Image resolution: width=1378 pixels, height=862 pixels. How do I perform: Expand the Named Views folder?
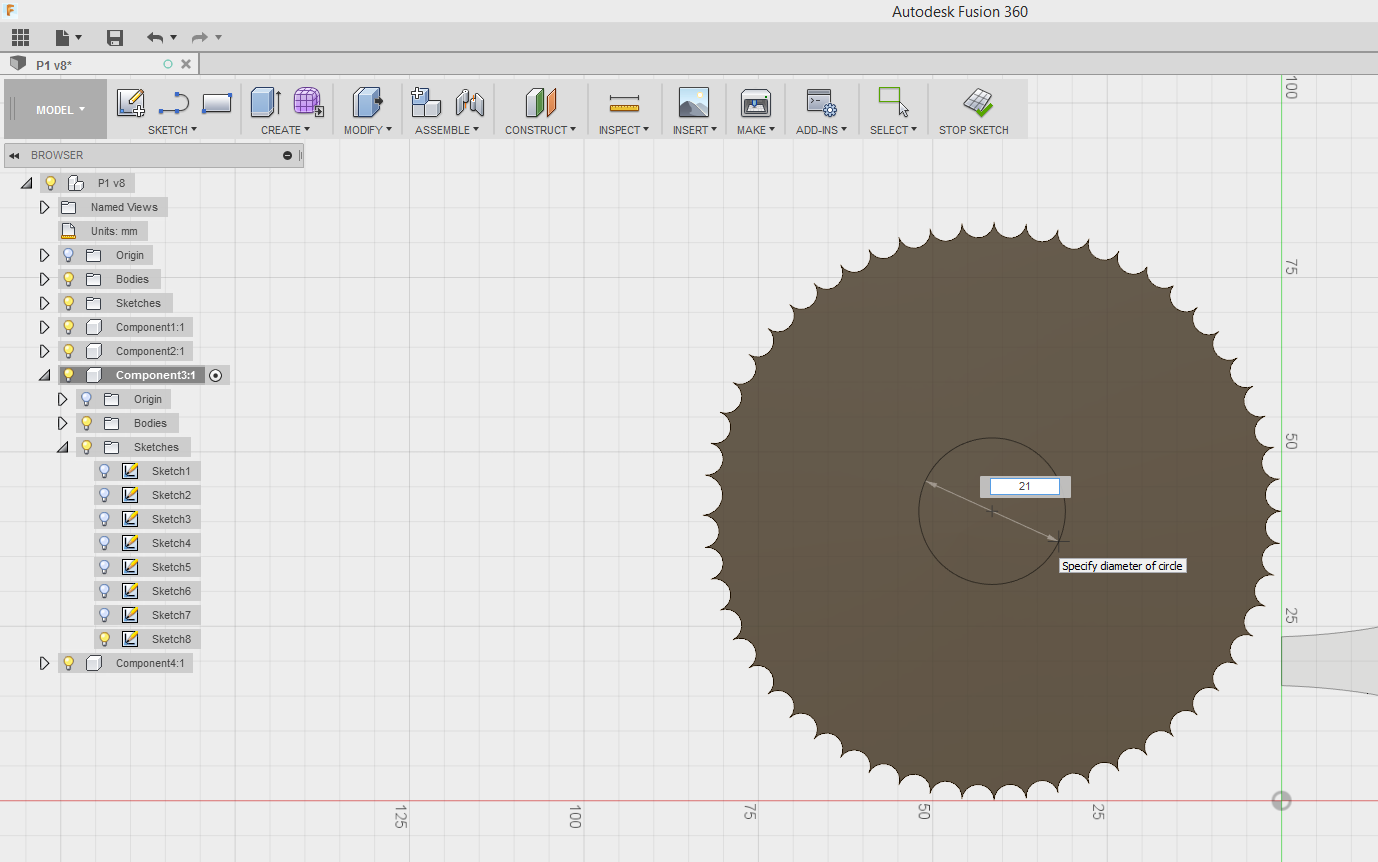[44, 207]
